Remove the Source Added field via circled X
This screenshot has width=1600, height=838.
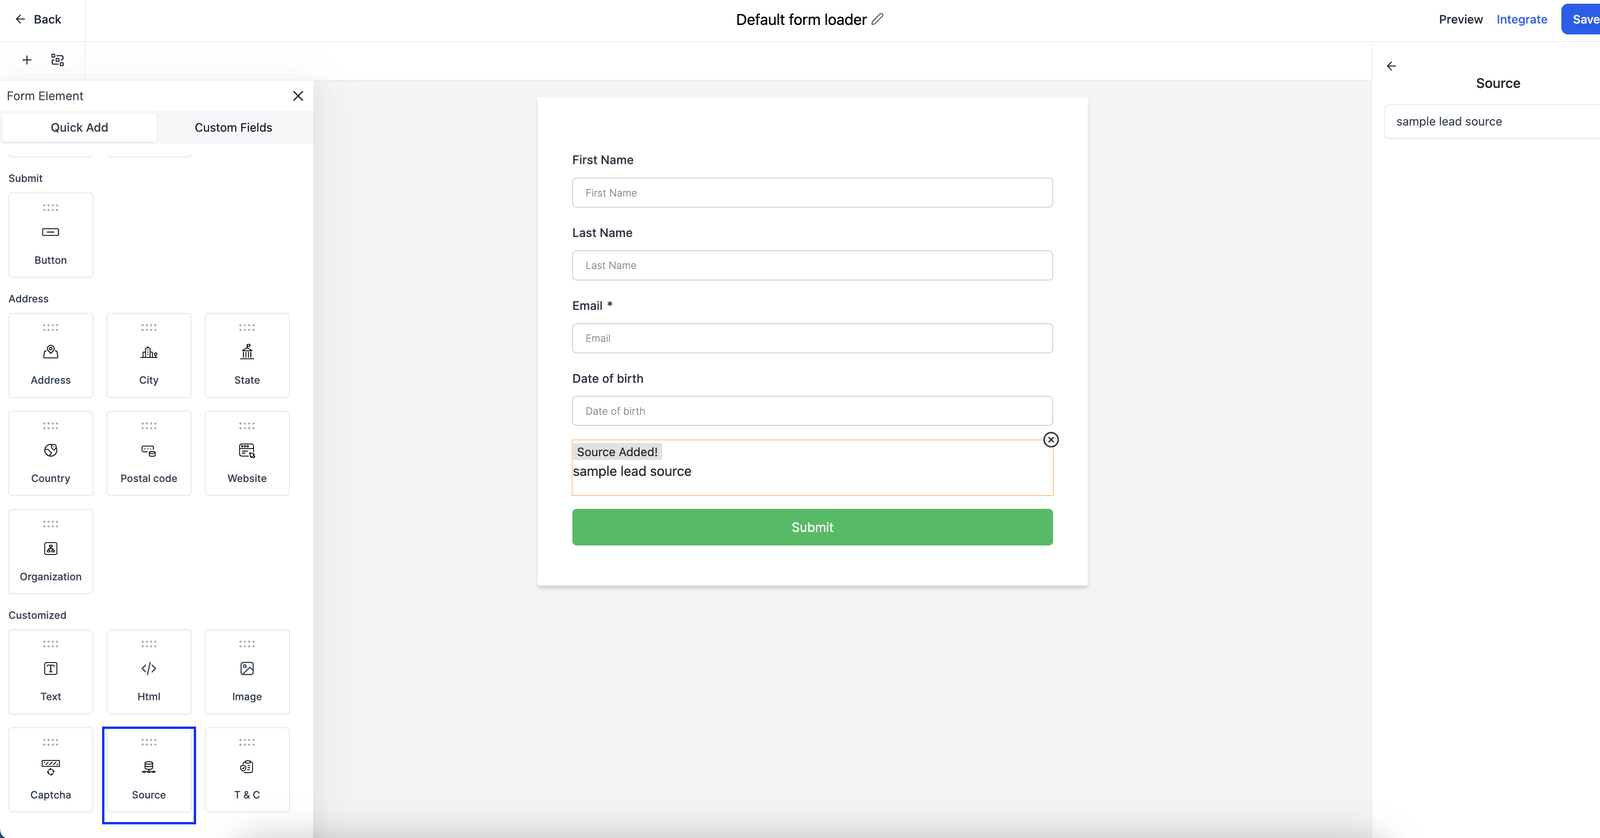1051,439
